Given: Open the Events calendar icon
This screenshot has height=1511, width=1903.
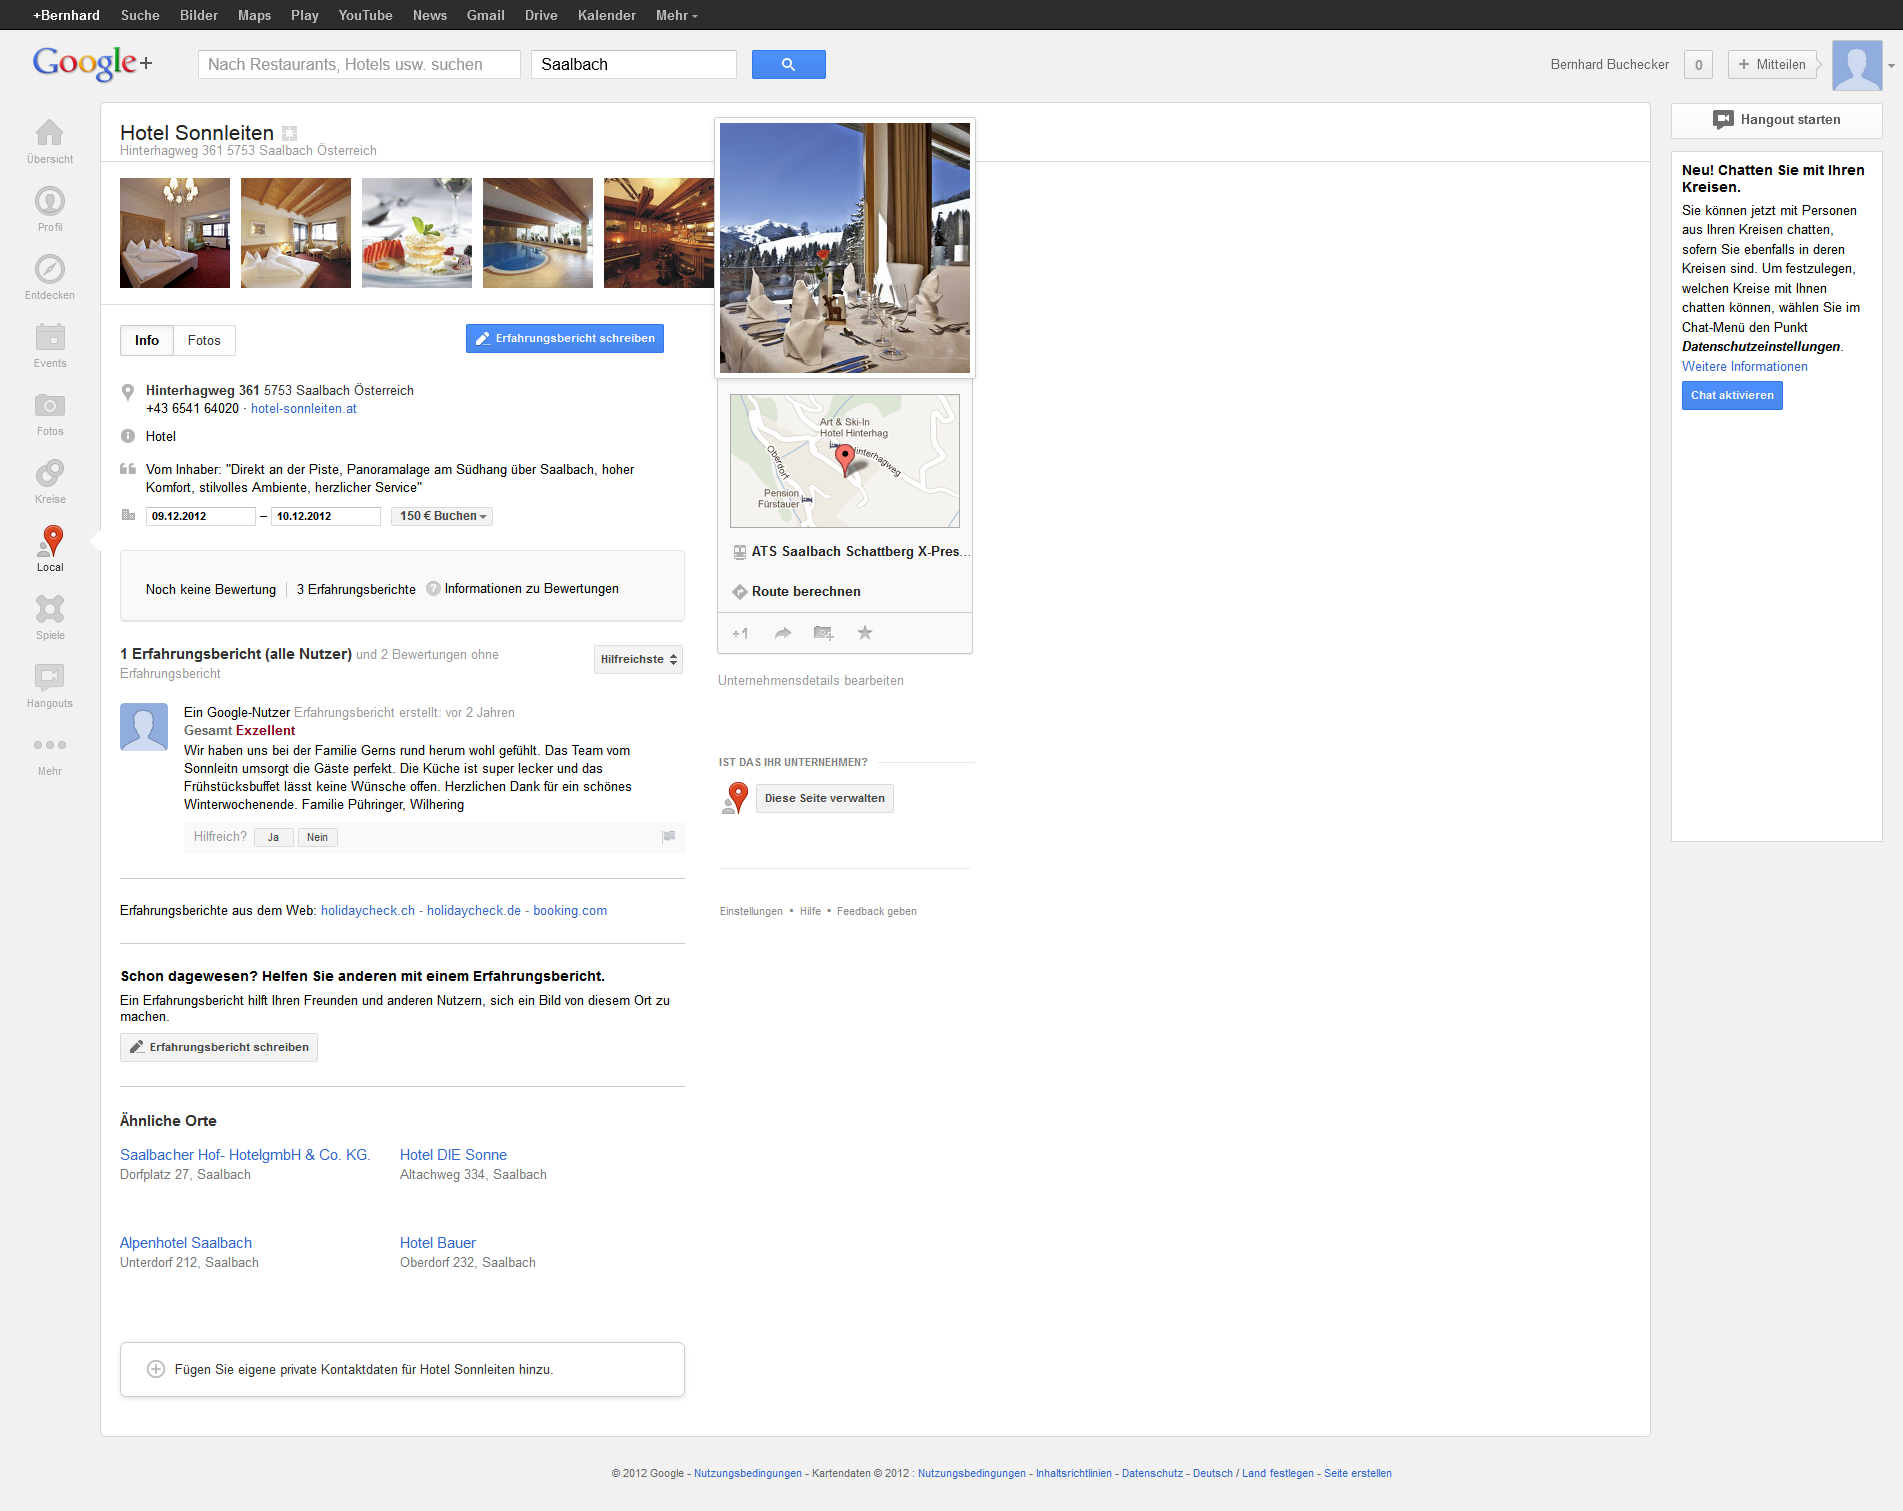Looking at the screenshot, I should [49, 337].
